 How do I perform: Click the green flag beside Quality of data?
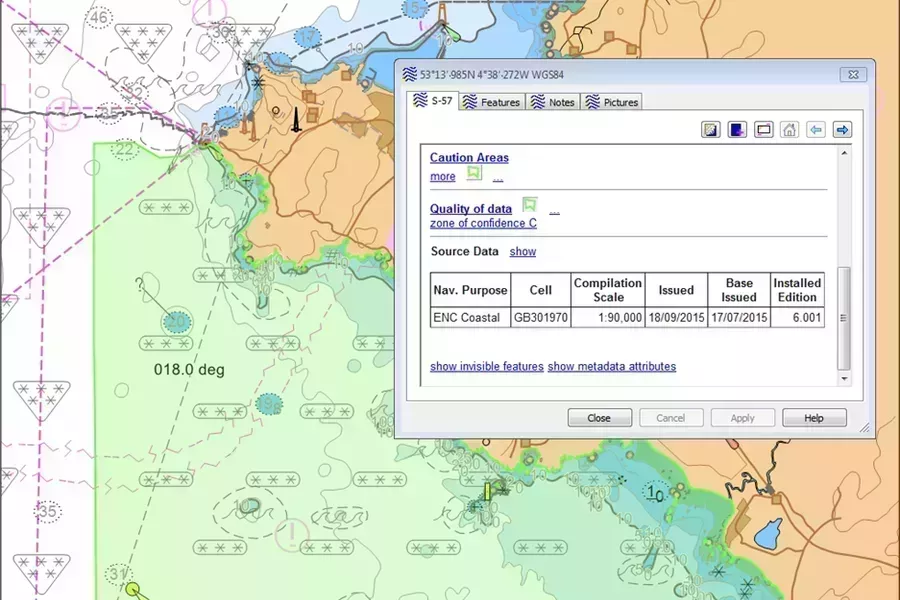tap(530, 204)
